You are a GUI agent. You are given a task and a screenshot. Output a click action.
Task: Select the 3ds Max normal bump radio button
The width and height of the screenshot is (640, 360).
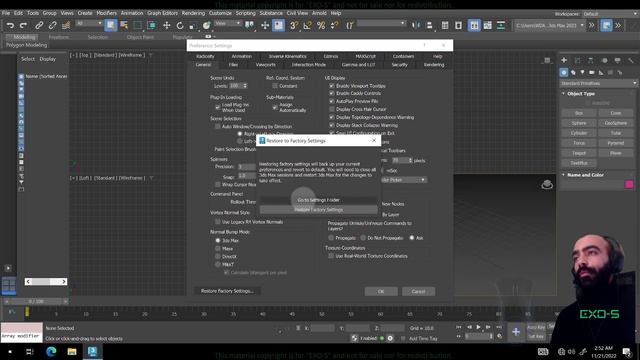point(218,240)
